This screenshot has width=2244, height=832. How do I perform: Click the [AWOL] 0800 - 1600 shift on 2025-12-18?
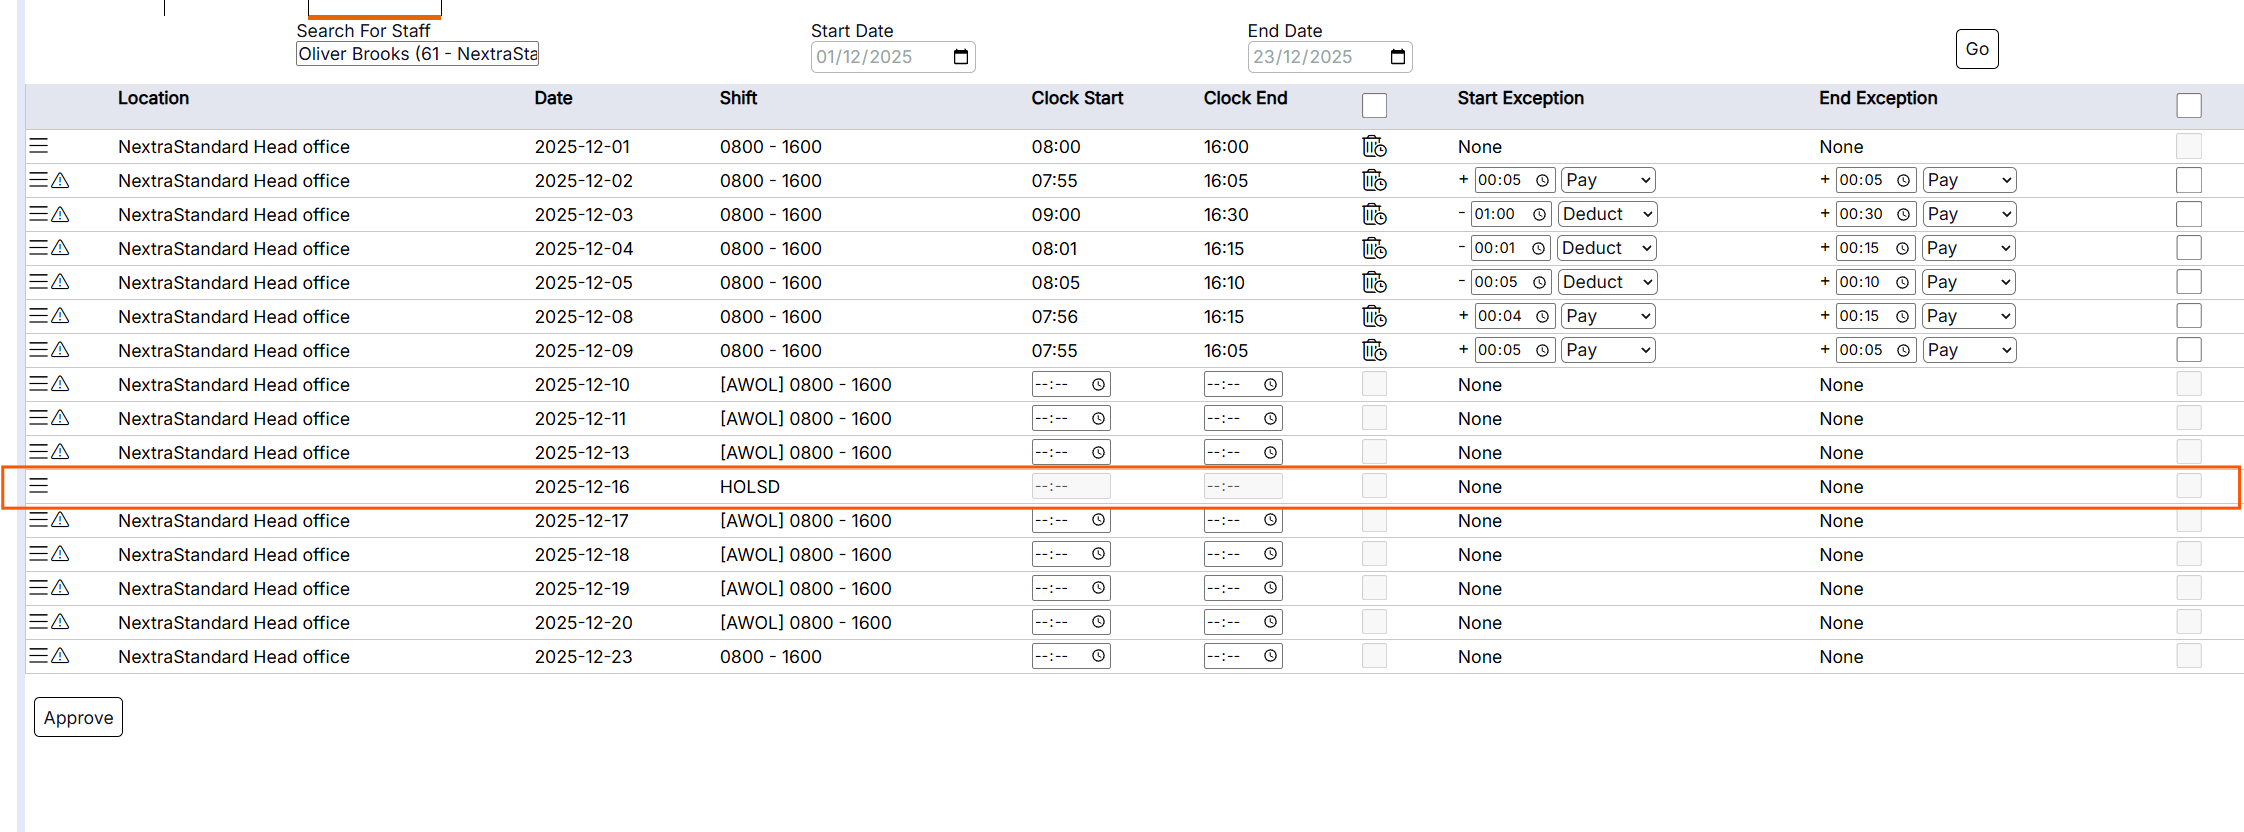(x=806, y=554)
